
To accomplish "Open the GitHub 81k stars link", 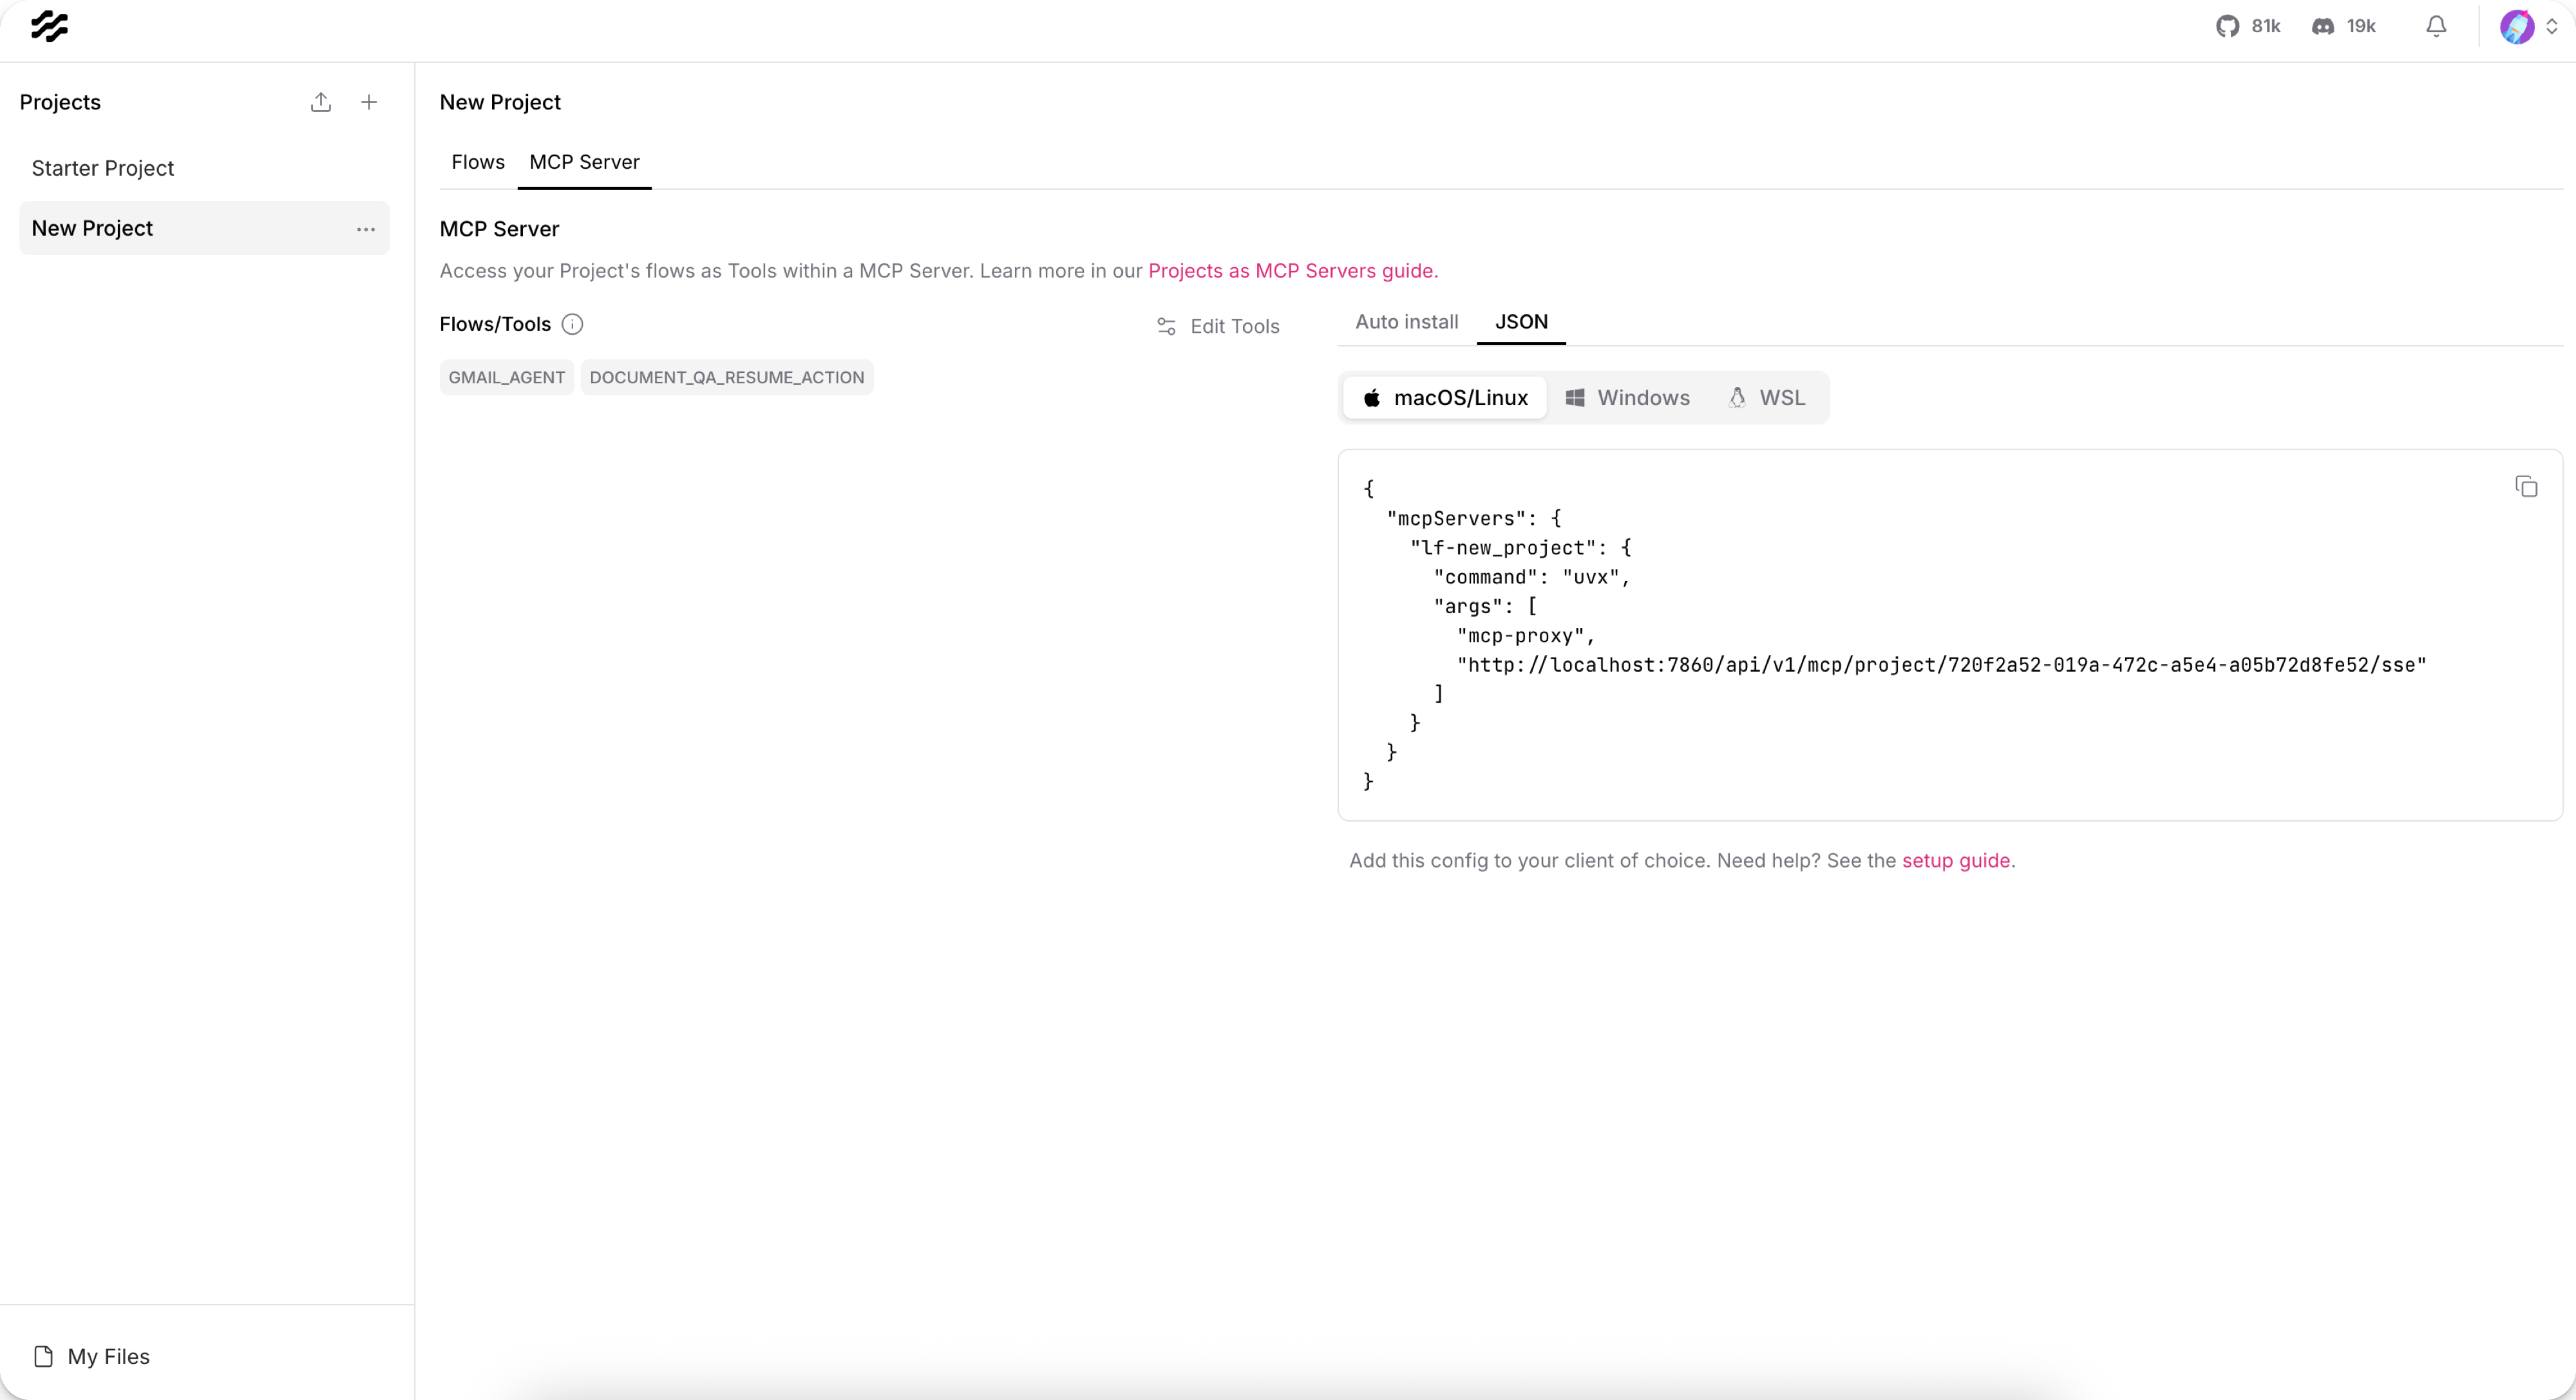I will (x=2247, y=26).
